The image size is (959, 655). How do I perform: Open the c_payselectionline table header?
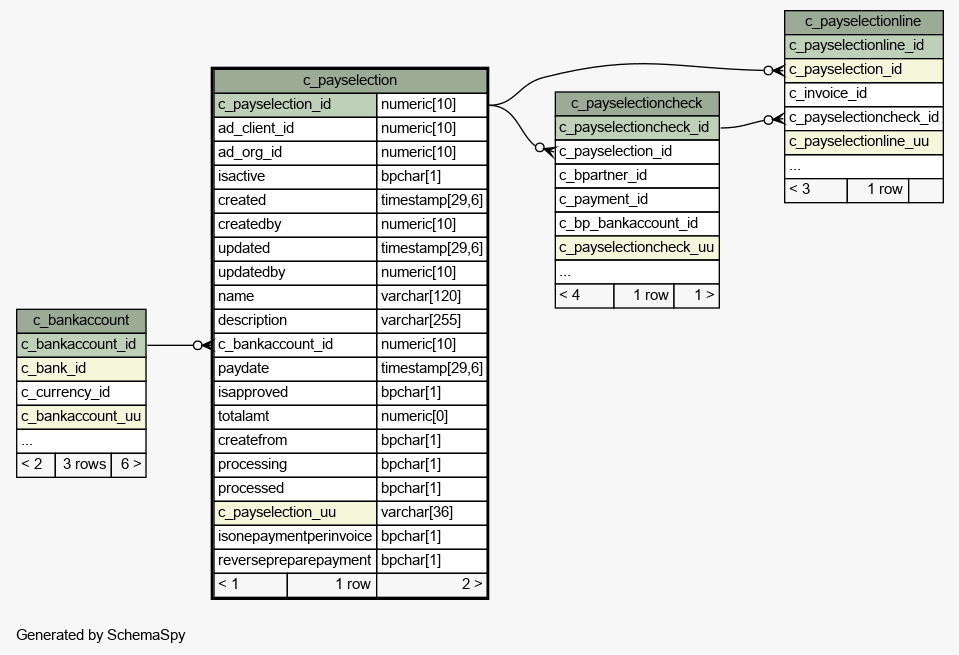(x=864, y=22)
